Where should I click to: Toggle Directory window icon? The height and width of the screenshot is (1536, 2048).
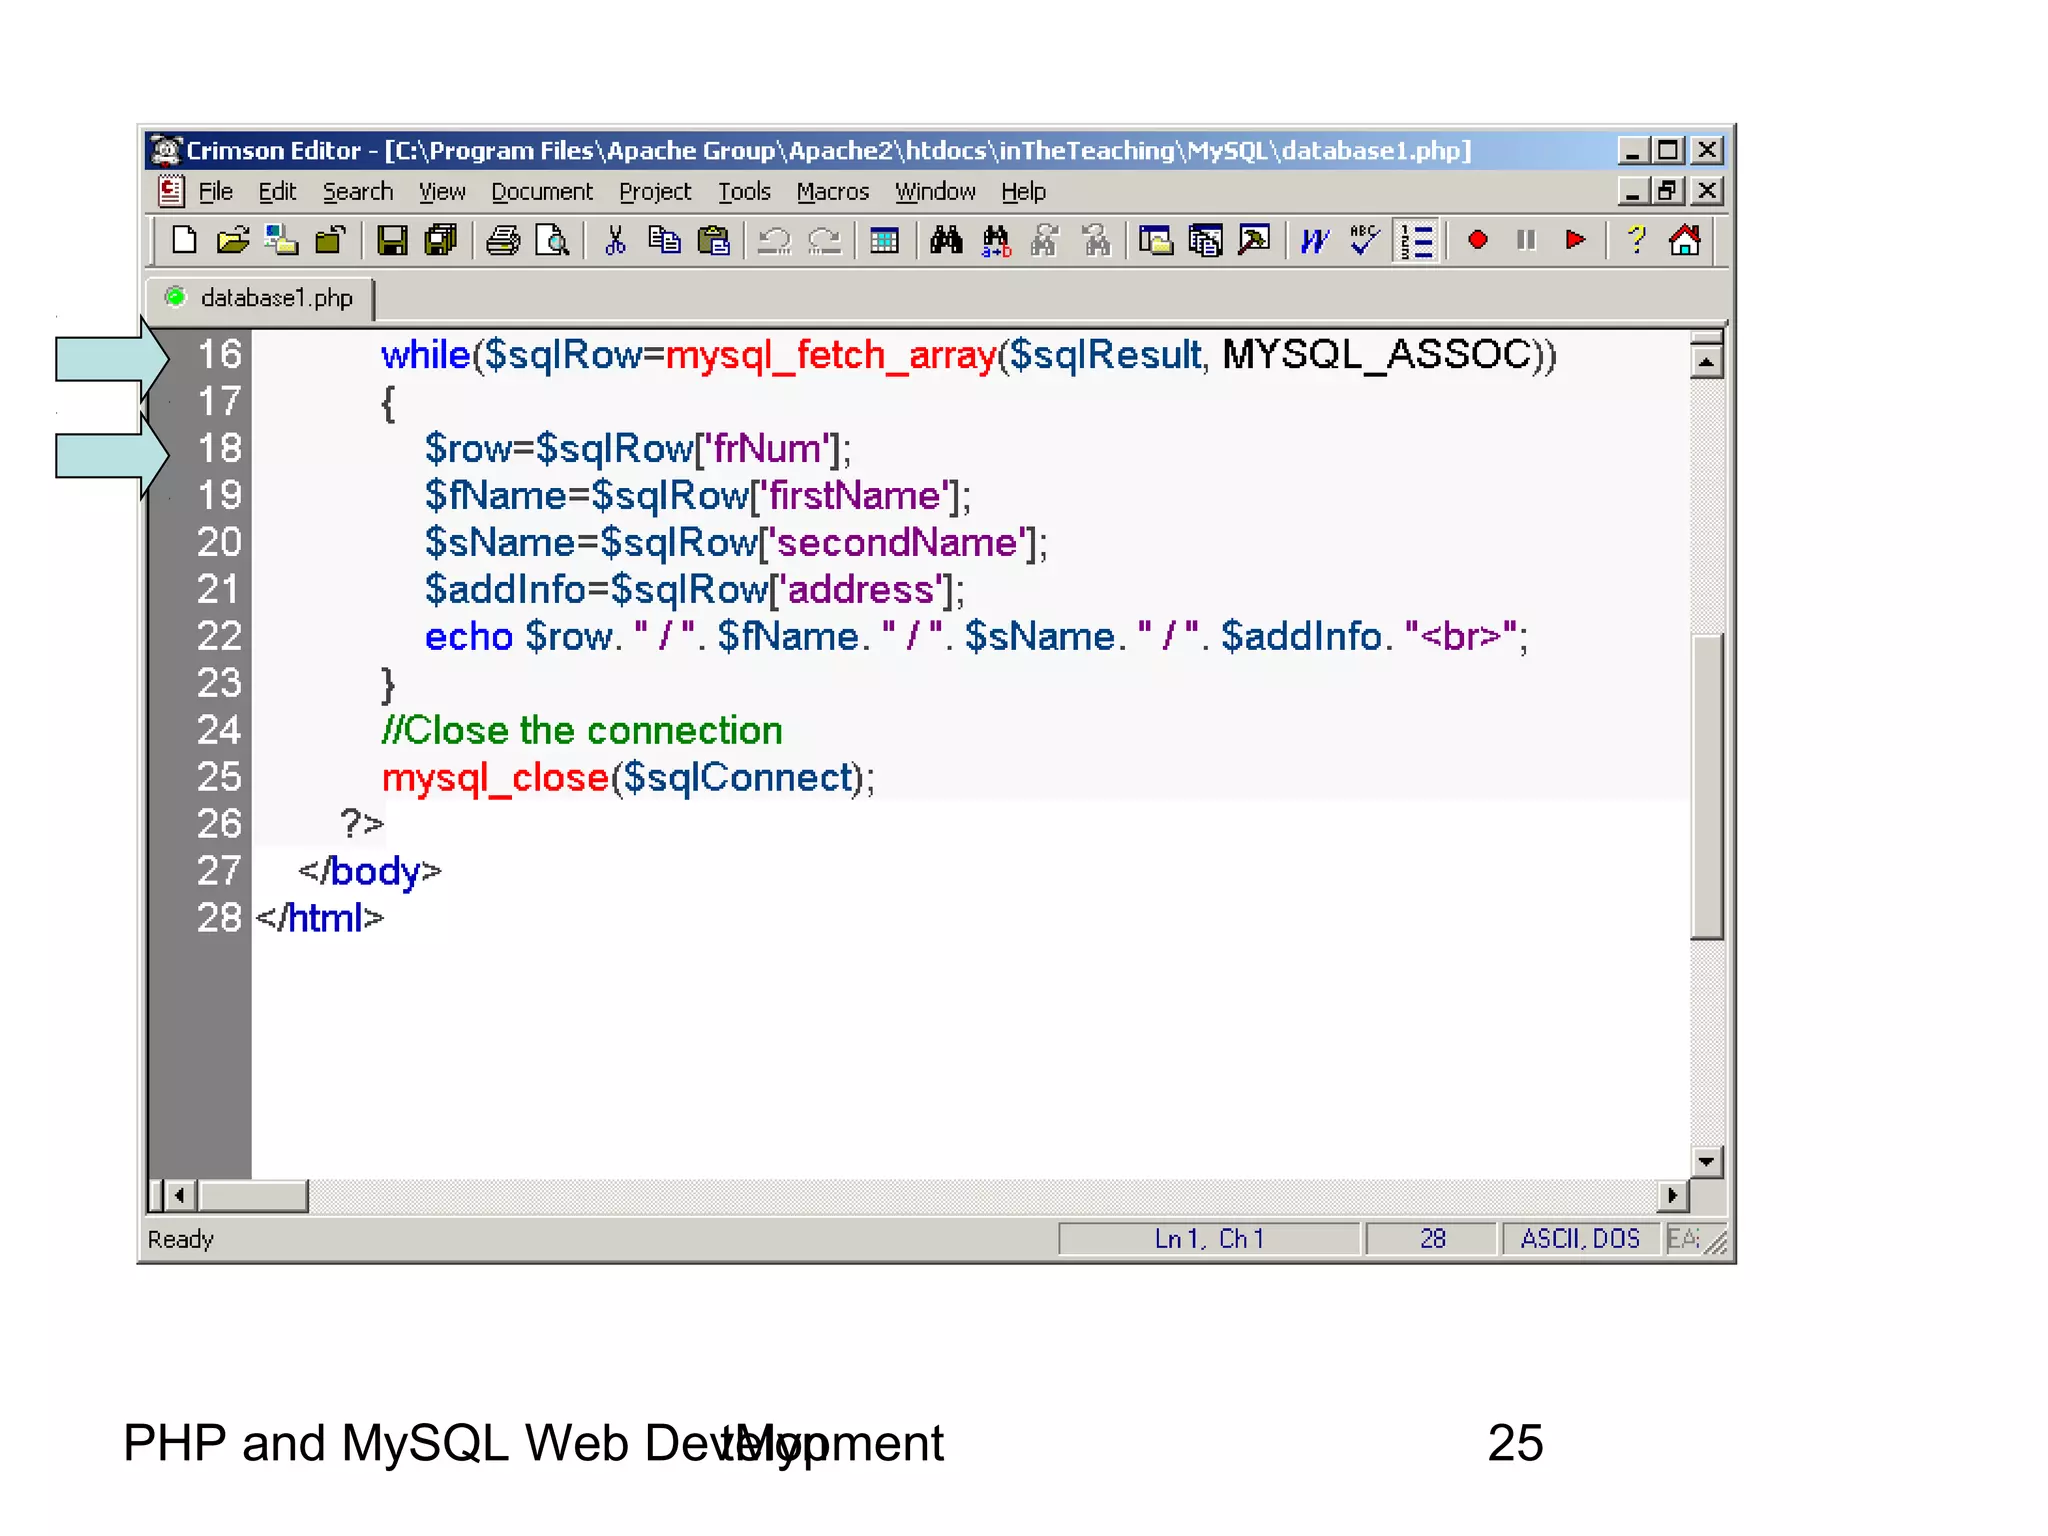1156,241
